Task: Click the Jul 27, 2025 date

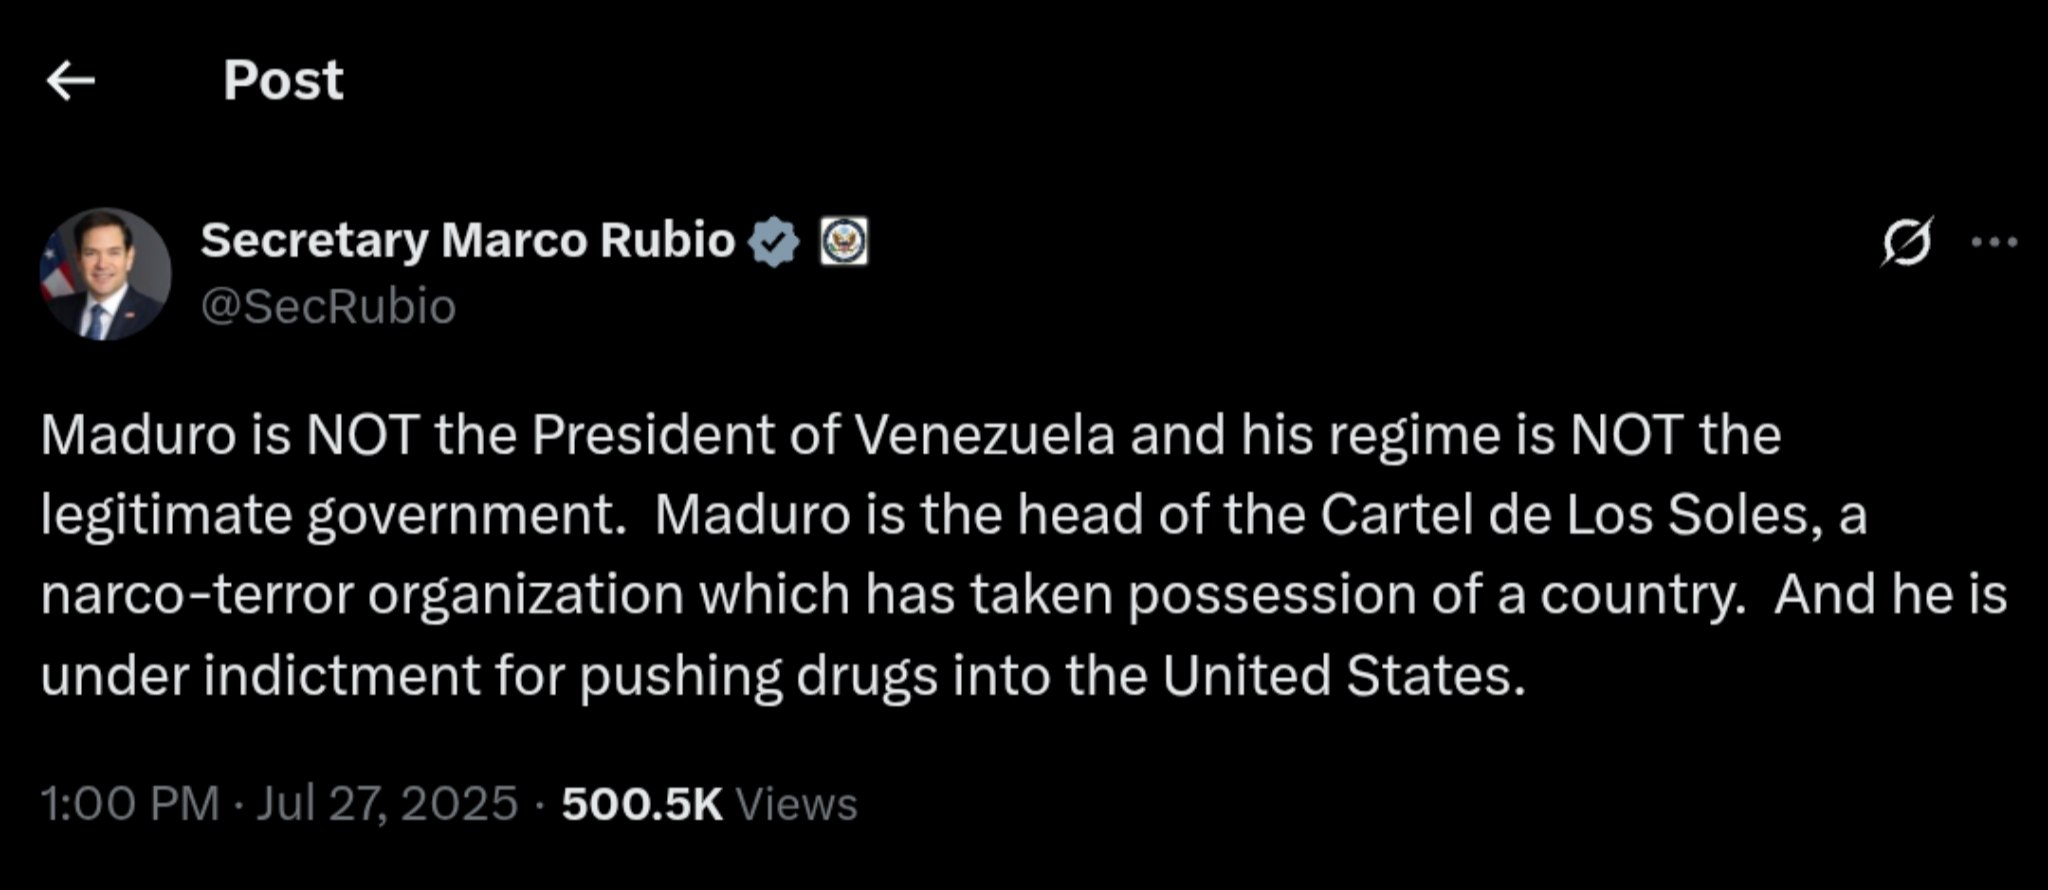Action: click(x=387, y=804)
